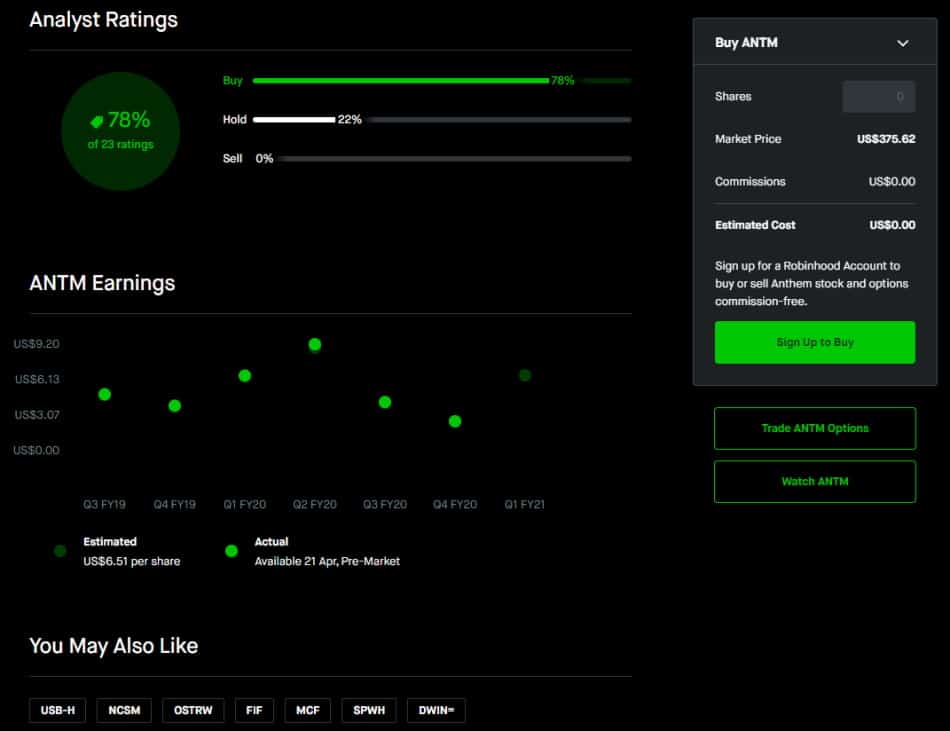Click the Market Price value US$375.62
This screenshot has width=950, height=731.
tap(886, 139)
